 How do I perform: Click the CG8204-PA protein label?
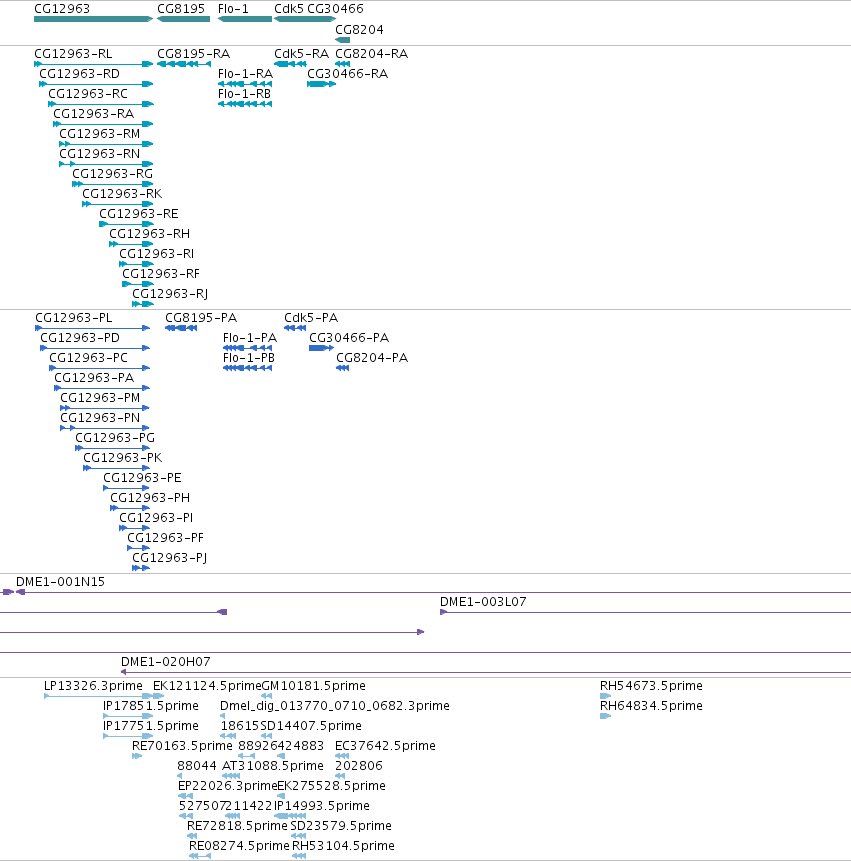click(x=372, y=358)
